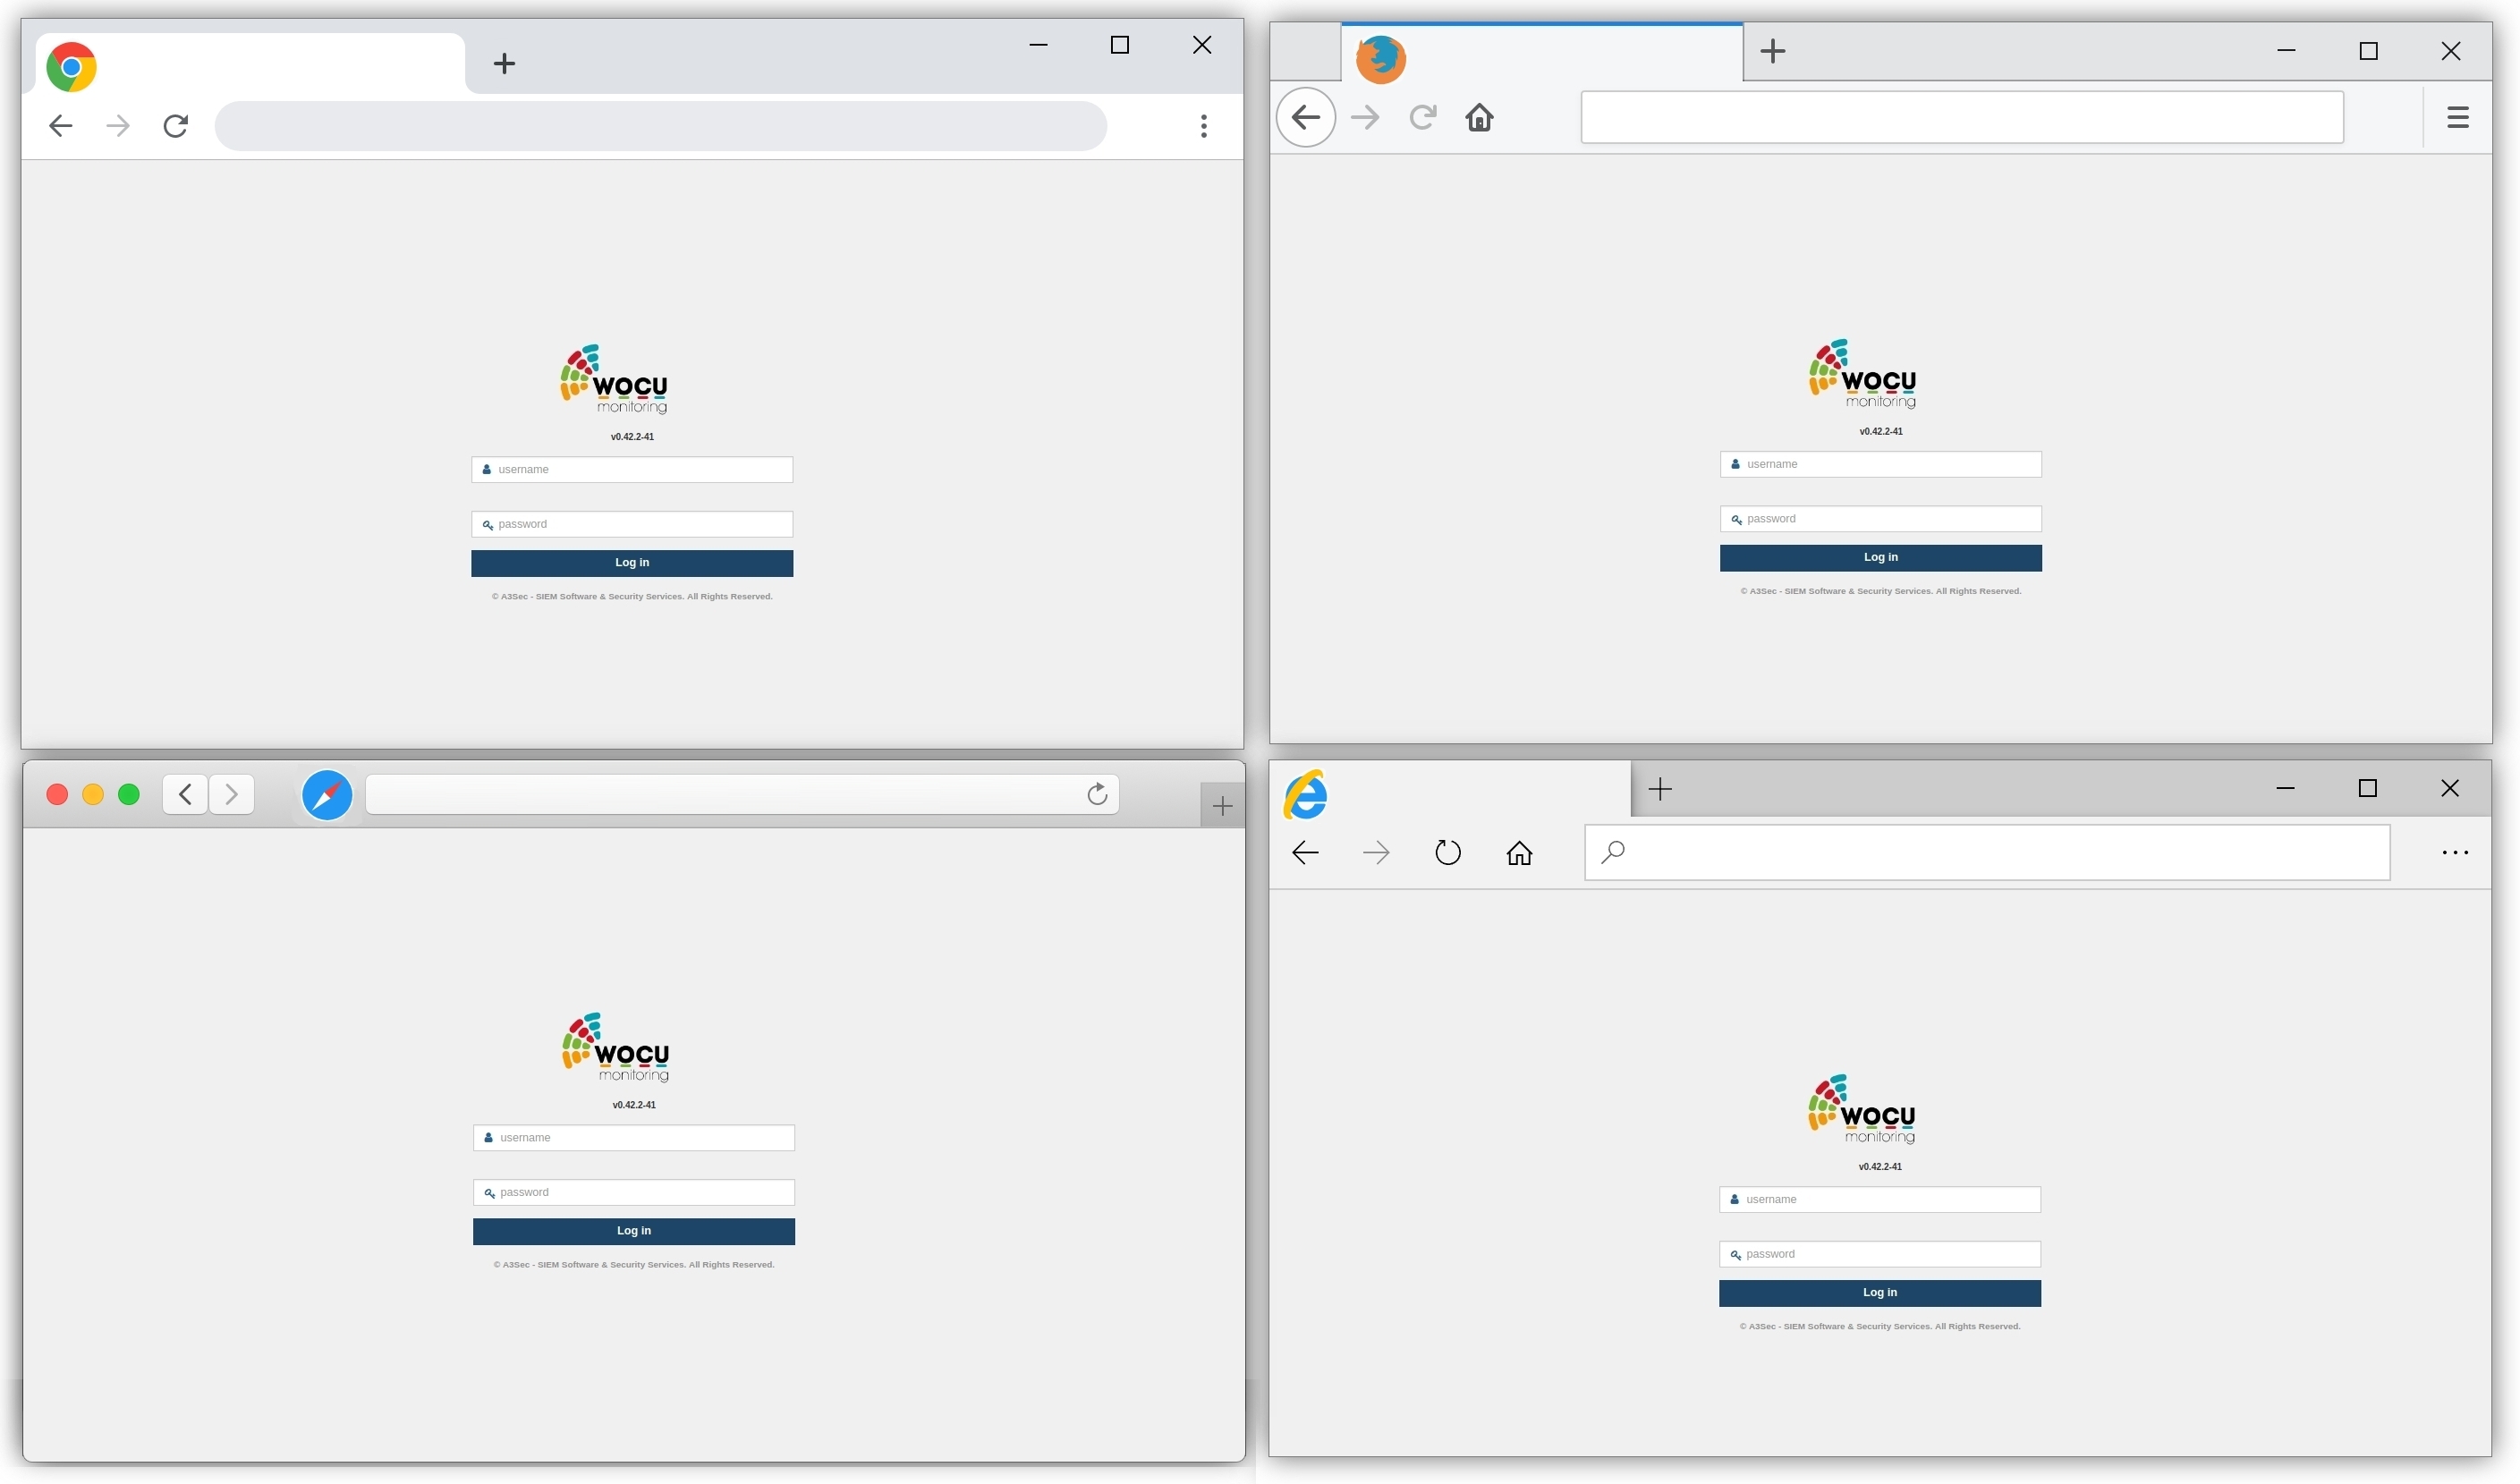The height and width of the screenshot is (1484, 2520).
Task: Click Log in in the Firefox window
Action: [x=1881, y=559]
